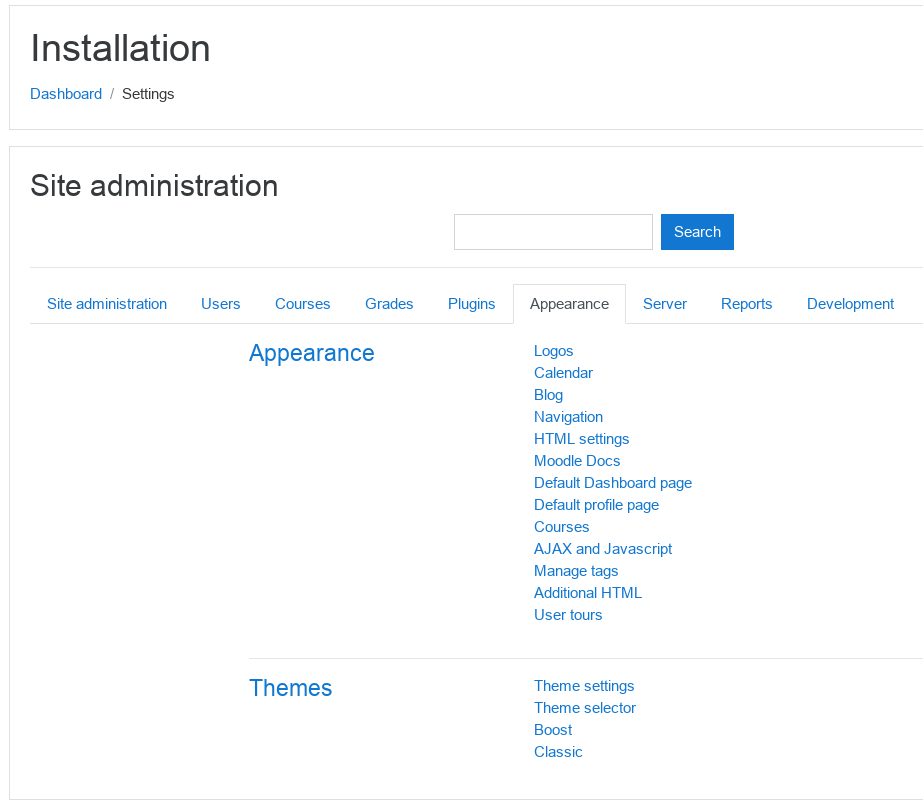
Task: Open the Courses link under Appearance list
Action: (x=562, y=527)
